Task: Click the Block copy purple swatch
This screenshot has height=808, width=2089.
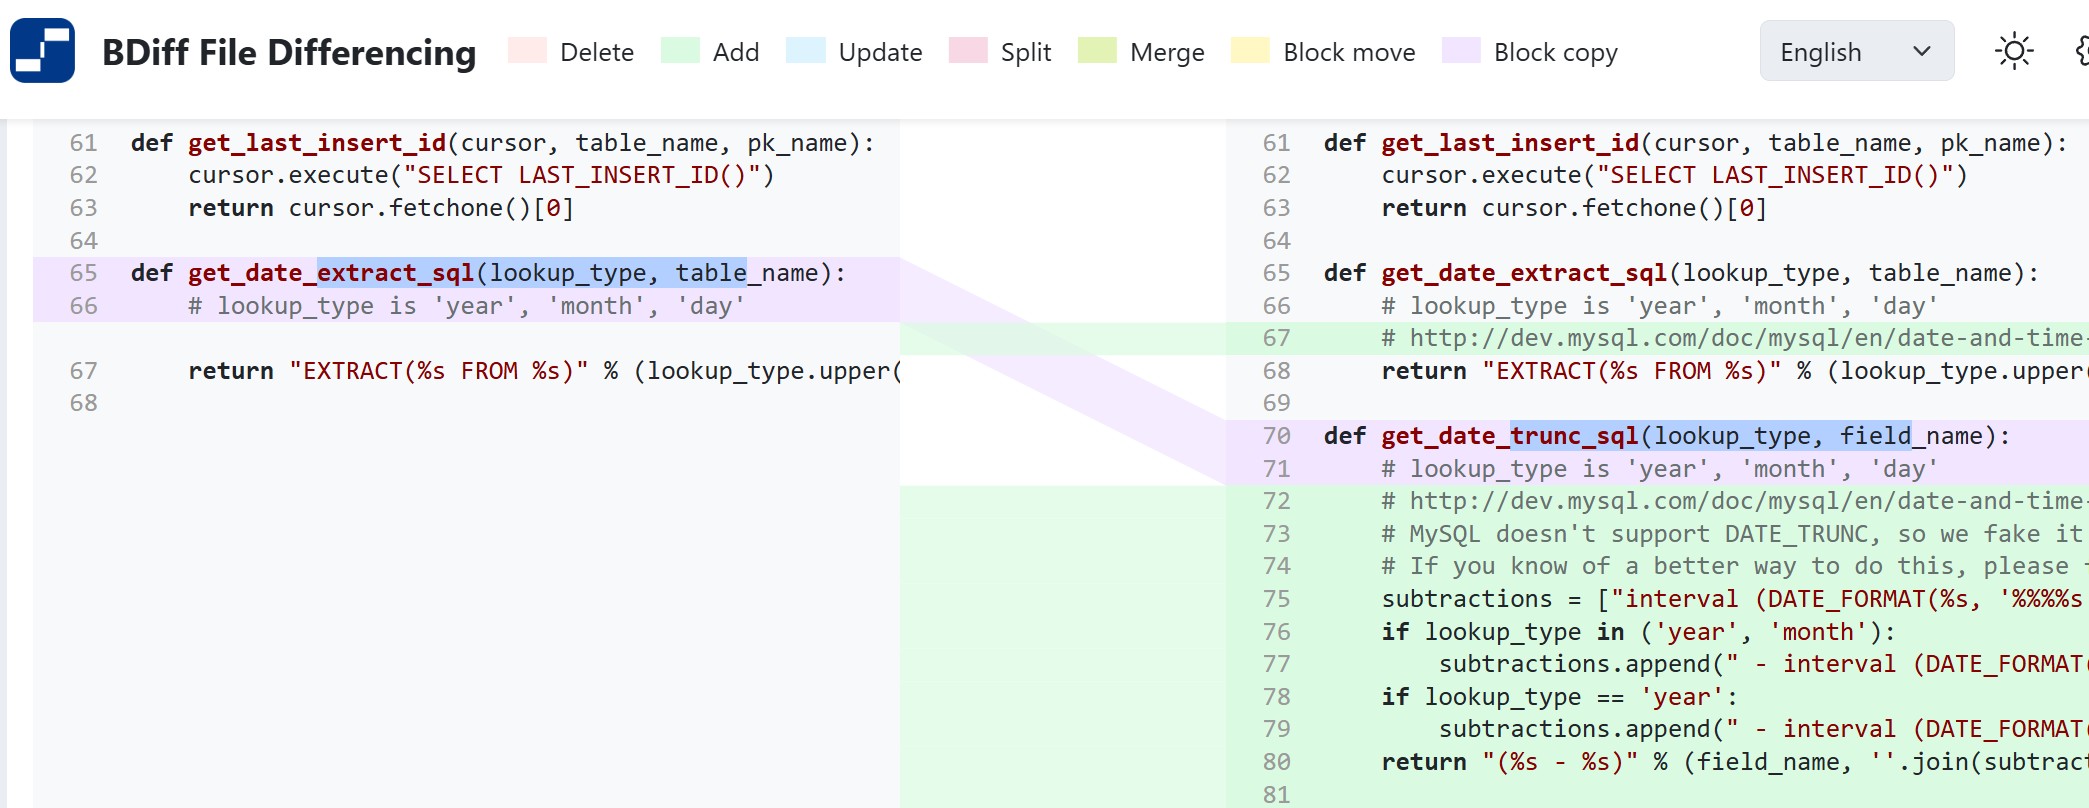Action: coord(1461,51)
